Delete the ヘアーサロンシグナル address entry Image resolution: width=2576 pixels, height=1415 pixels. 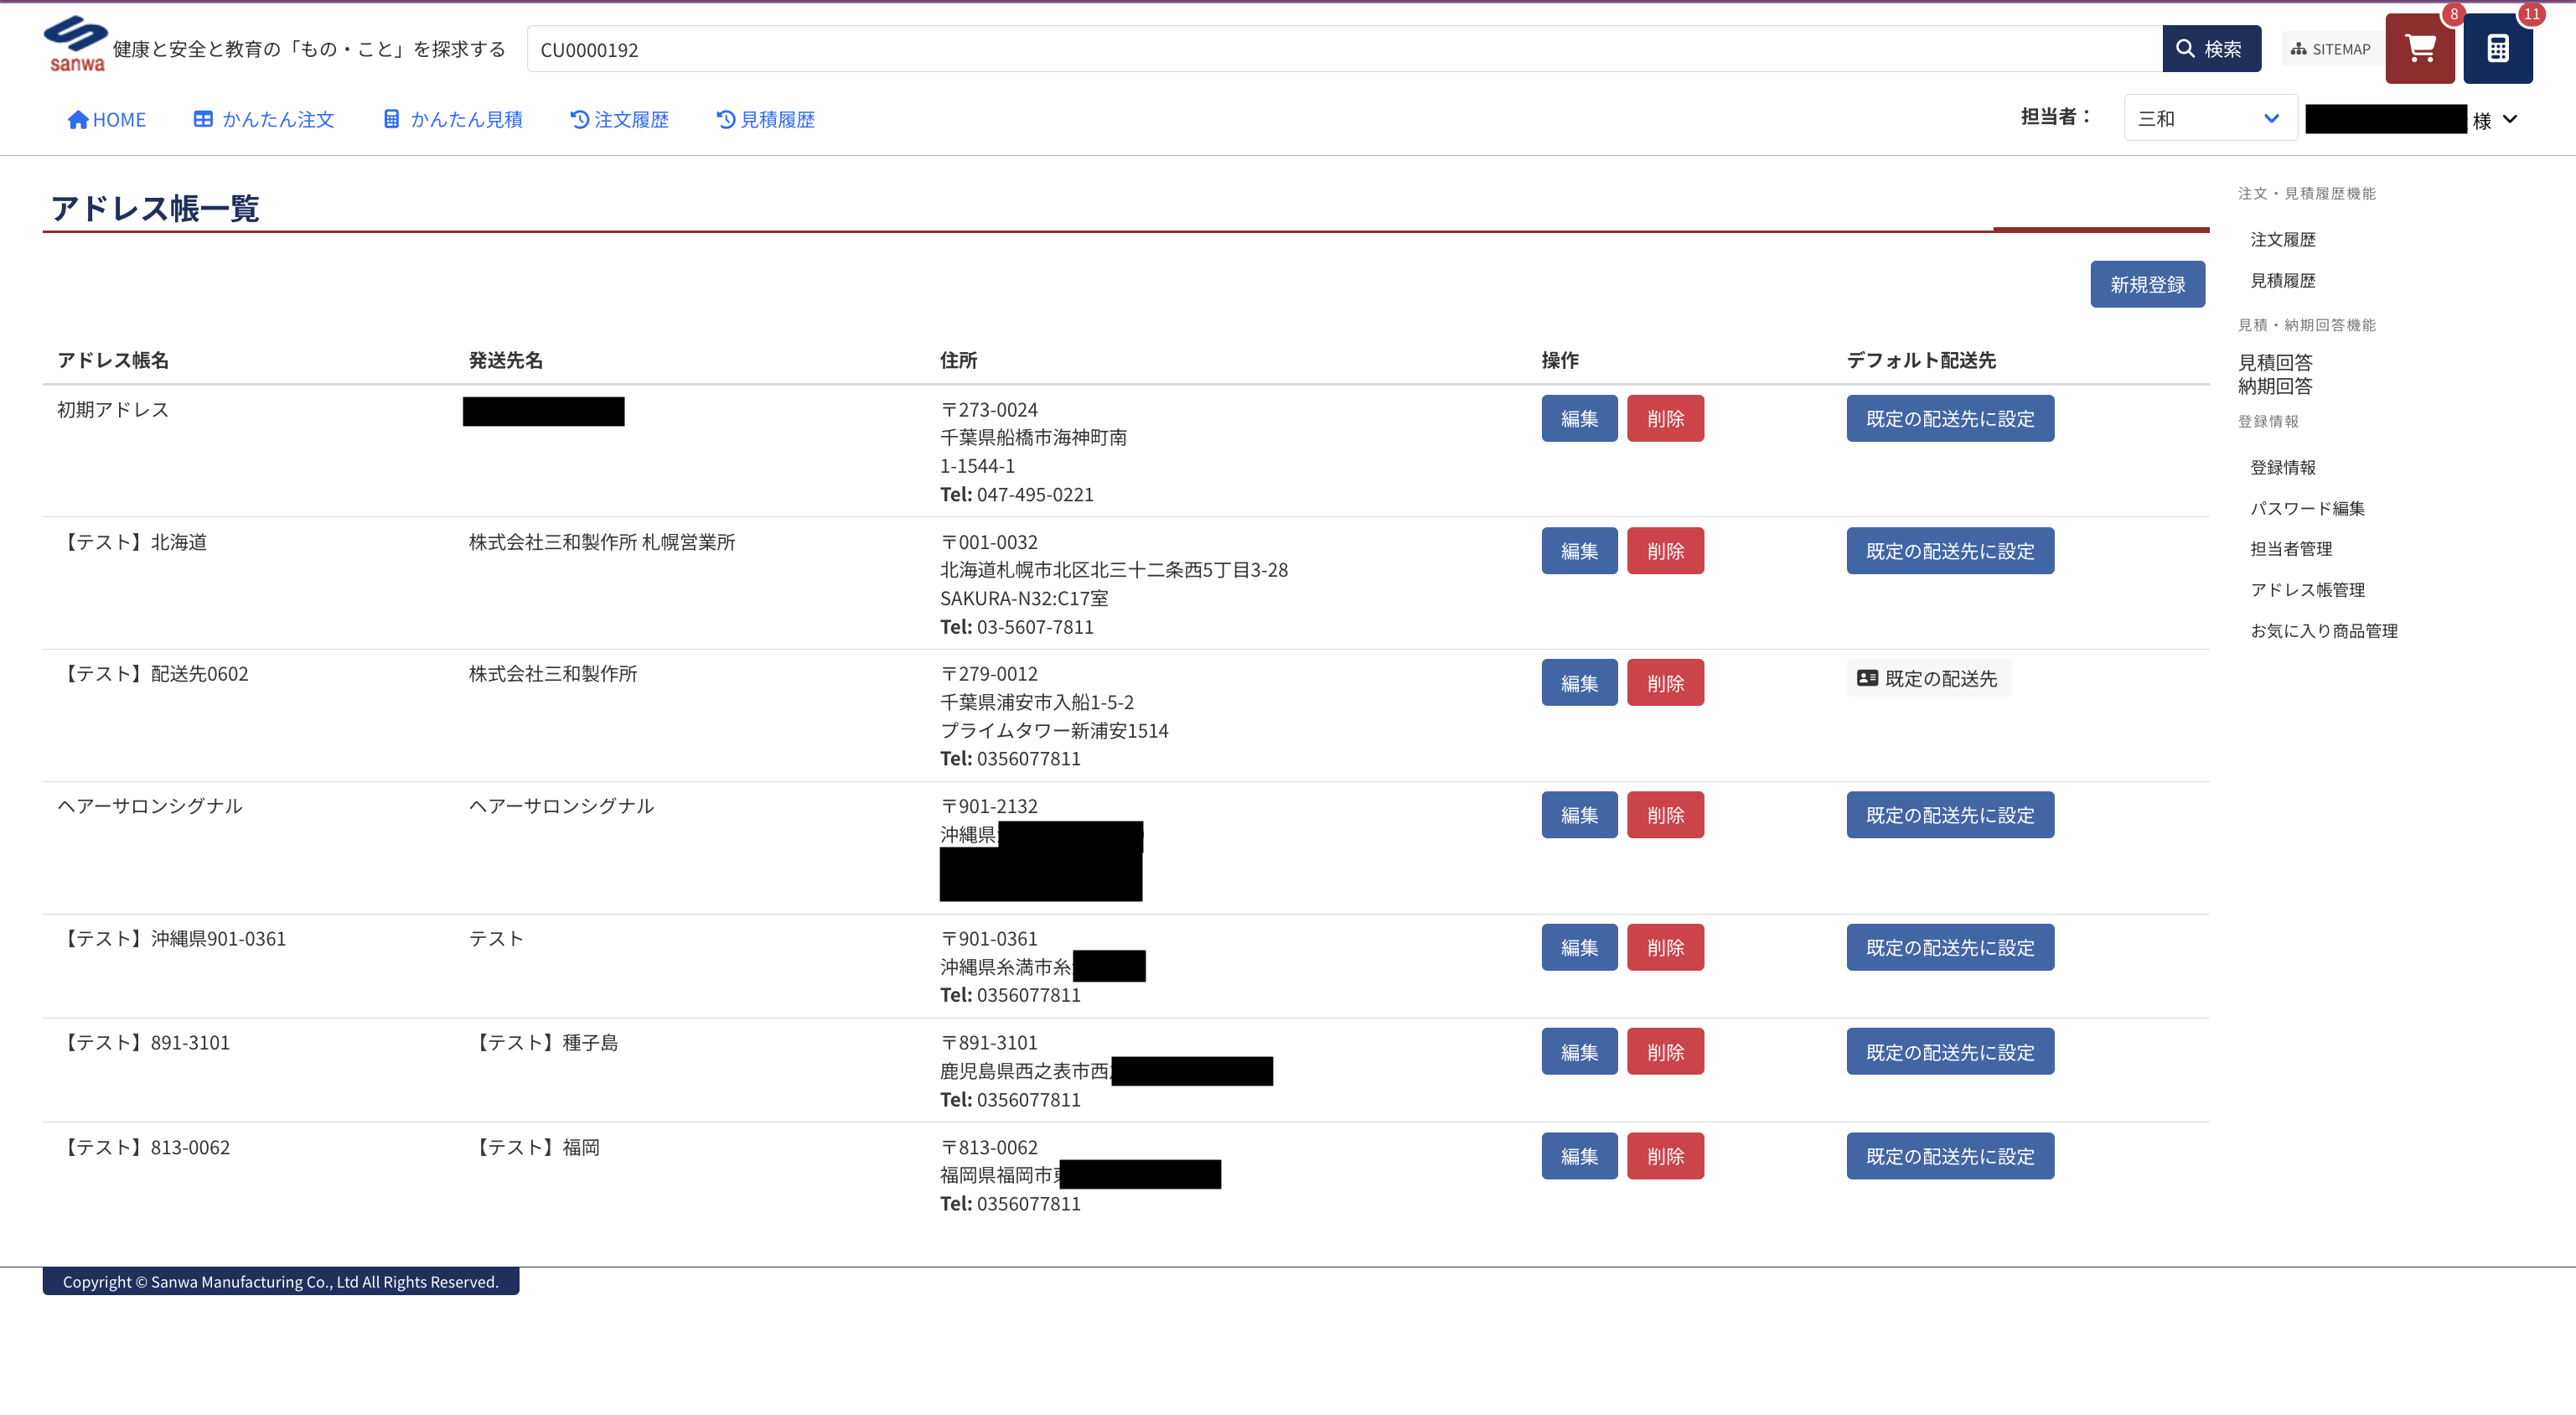pos(1665,815)
